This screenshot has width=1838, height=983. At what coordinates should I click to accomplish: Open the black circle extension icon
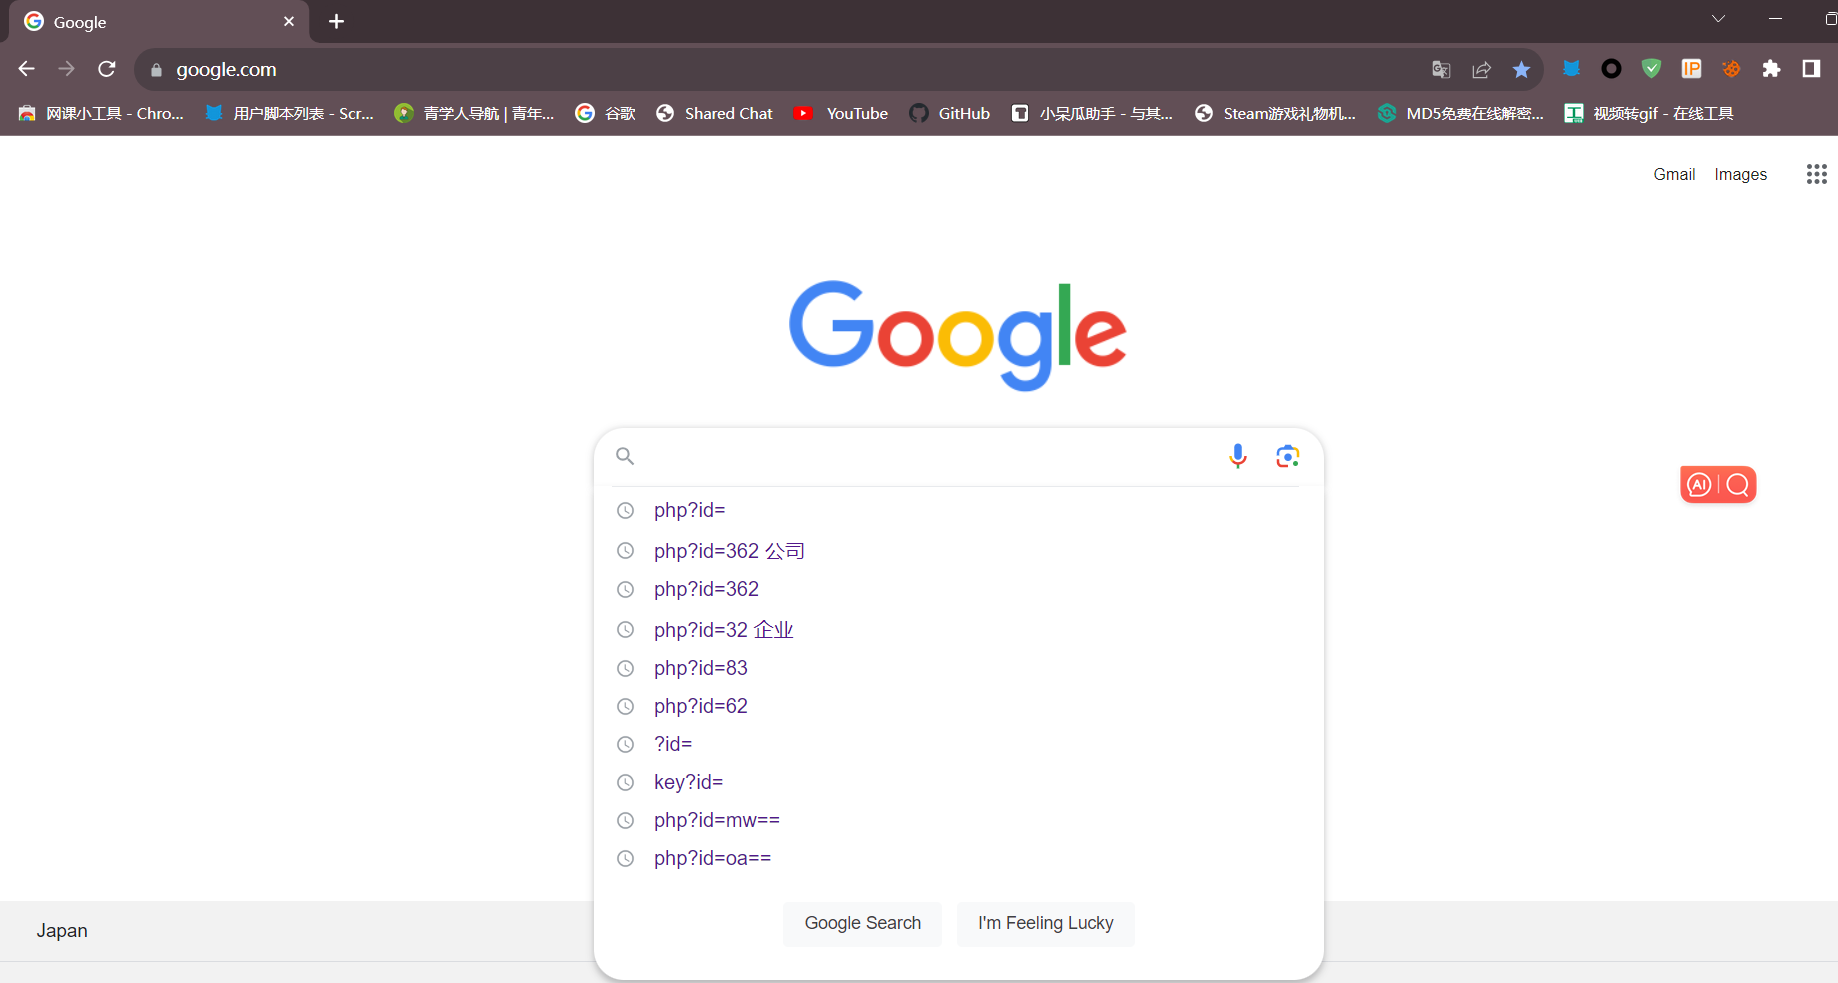click(x=1611, y=68)
